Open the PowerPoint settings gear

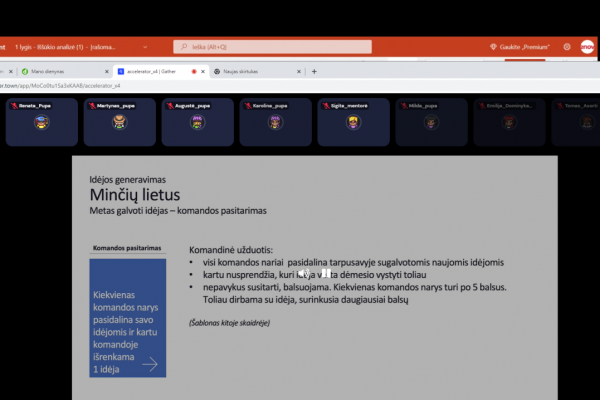567,47
